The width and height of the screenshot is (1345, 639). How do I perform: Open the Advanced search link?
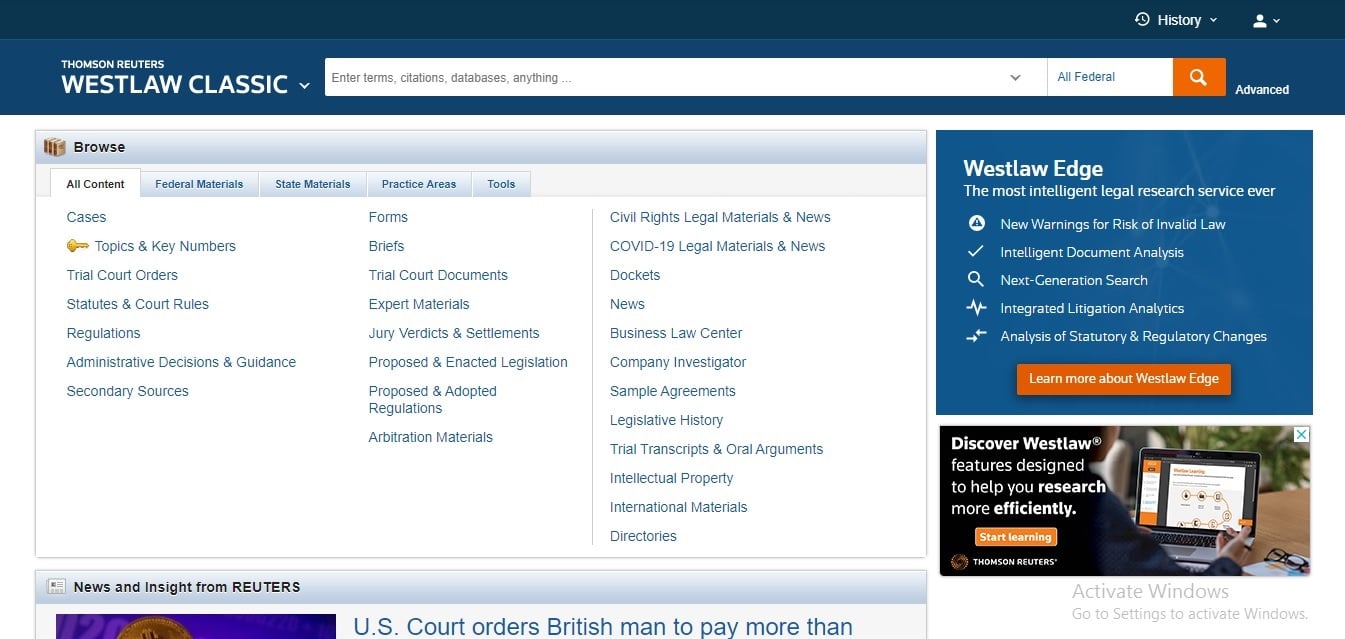coord(1261,90)
